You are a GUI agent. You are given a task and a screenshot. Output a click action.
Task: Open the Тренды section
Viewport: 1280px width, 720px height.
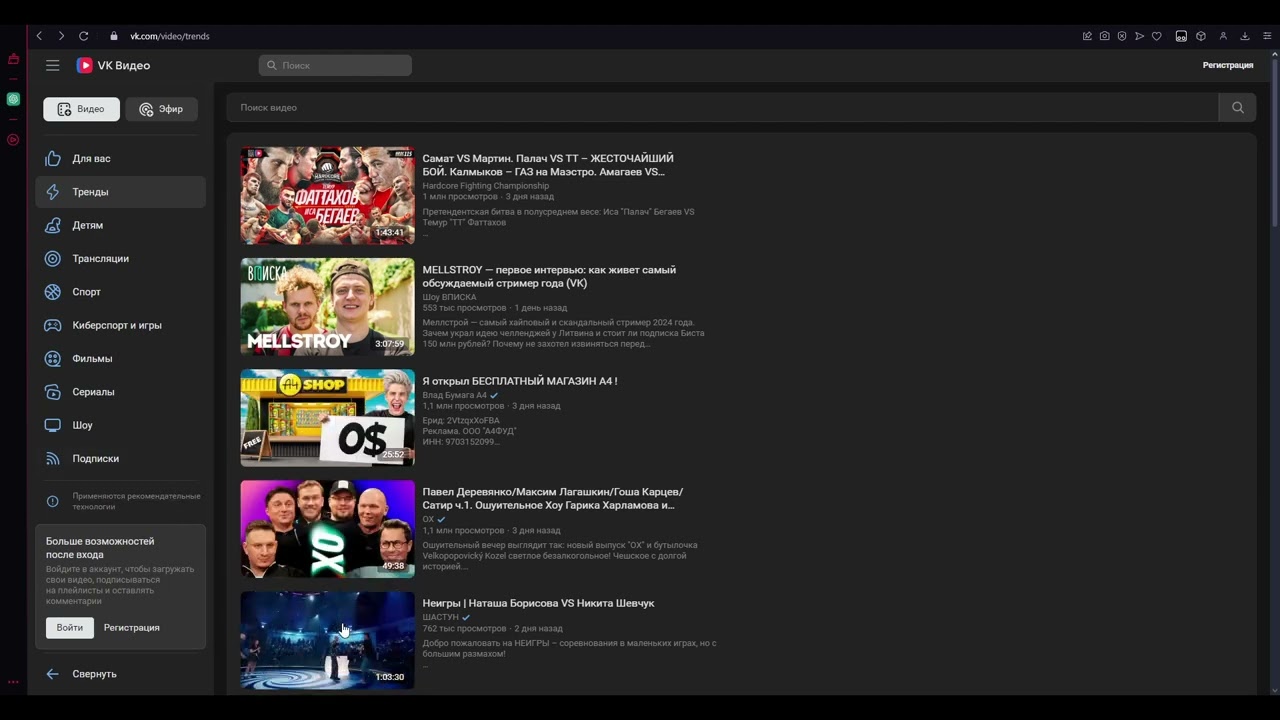click(120, 192)
